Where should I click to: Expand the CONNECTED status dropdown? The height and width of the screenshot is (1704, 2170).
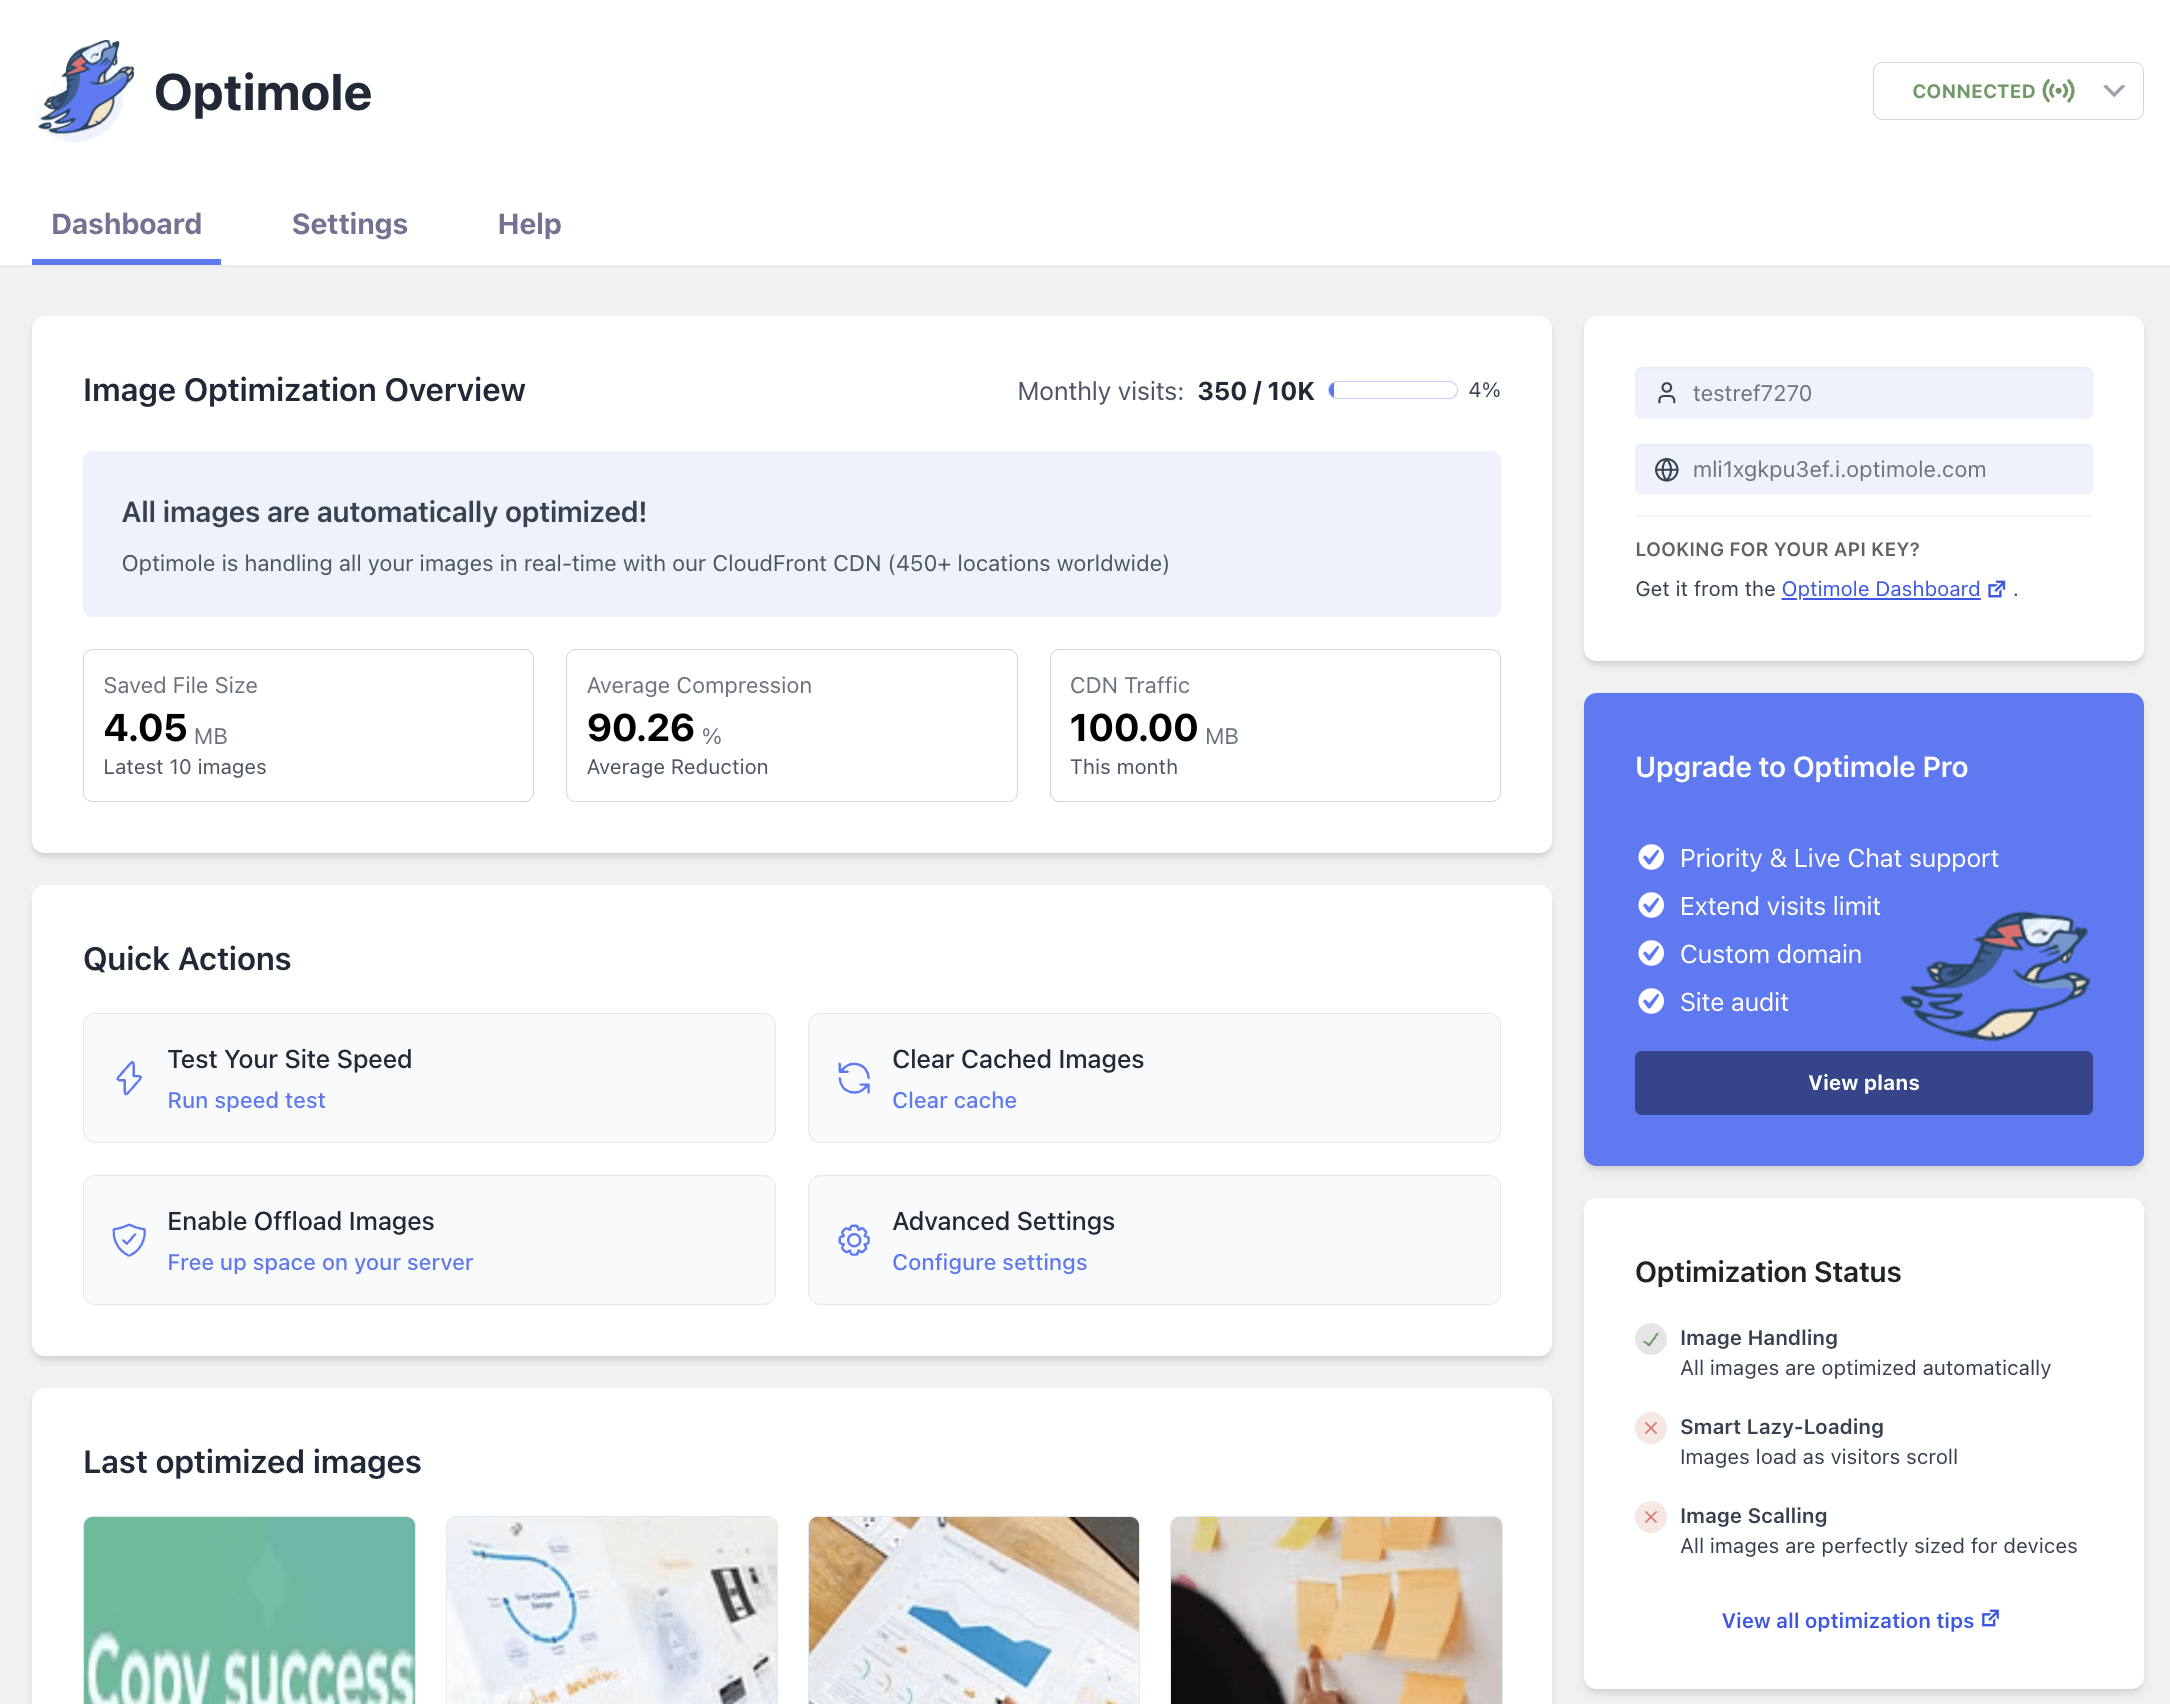tap(1992, 91)
